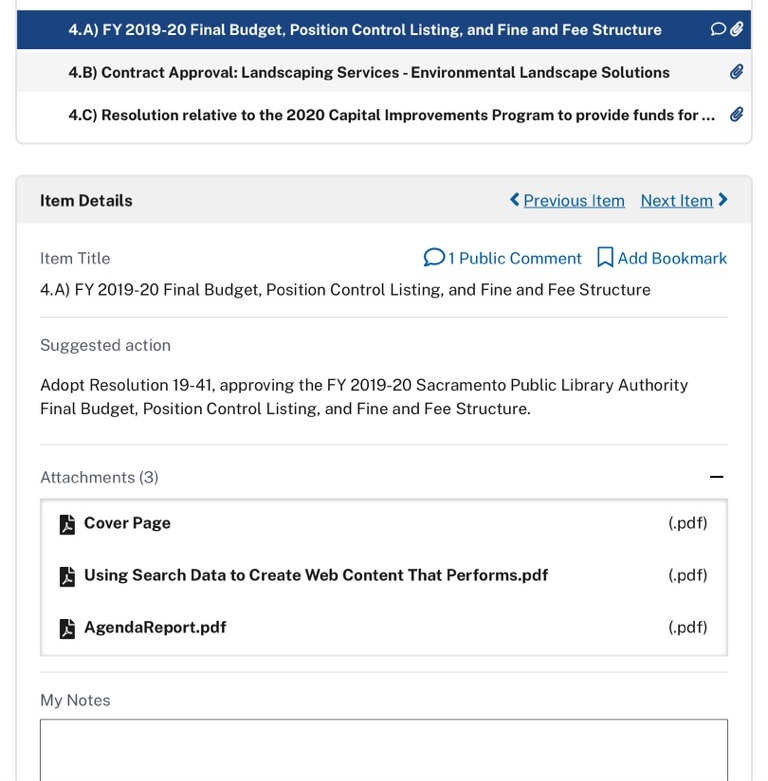Click right chevron beside Next Item
The image size is (768, 781).
(x=723, y=200)
